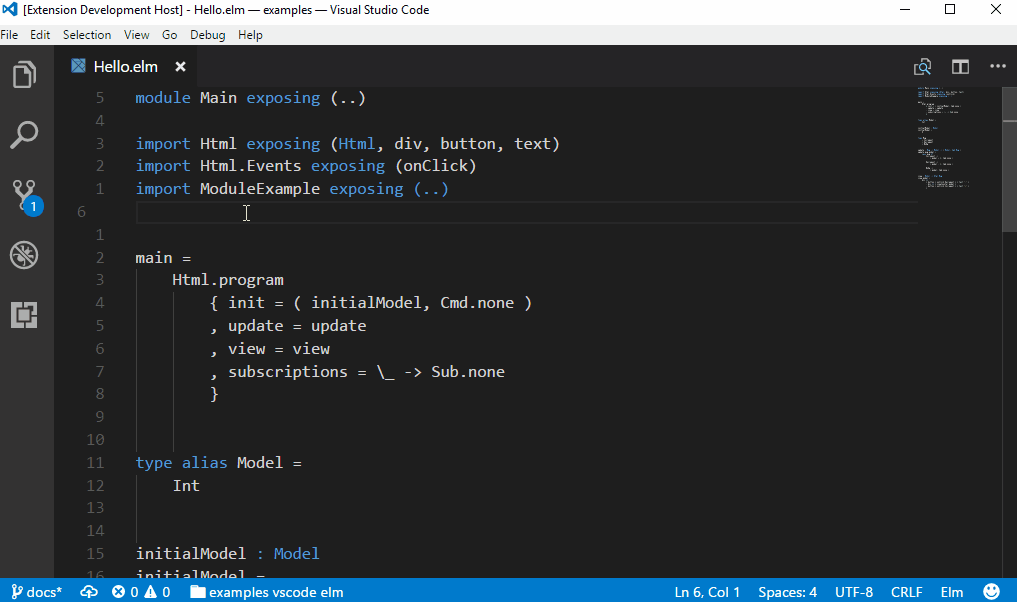Click 'ModuleExample' in the import line

click(x=259, y=189)
